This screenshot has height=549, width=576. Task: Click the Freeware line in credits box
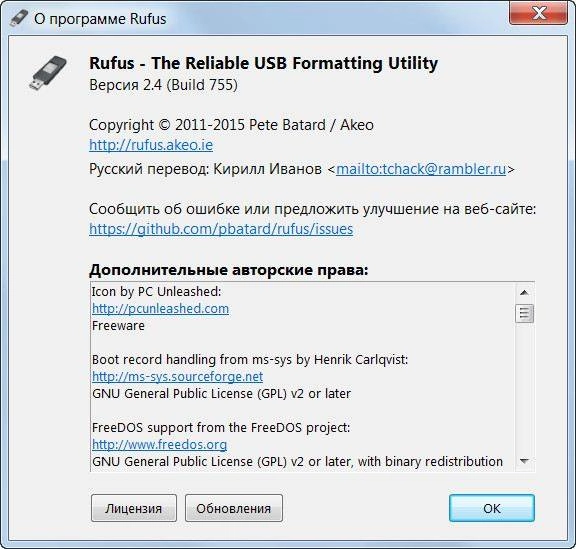pos(118,326)
